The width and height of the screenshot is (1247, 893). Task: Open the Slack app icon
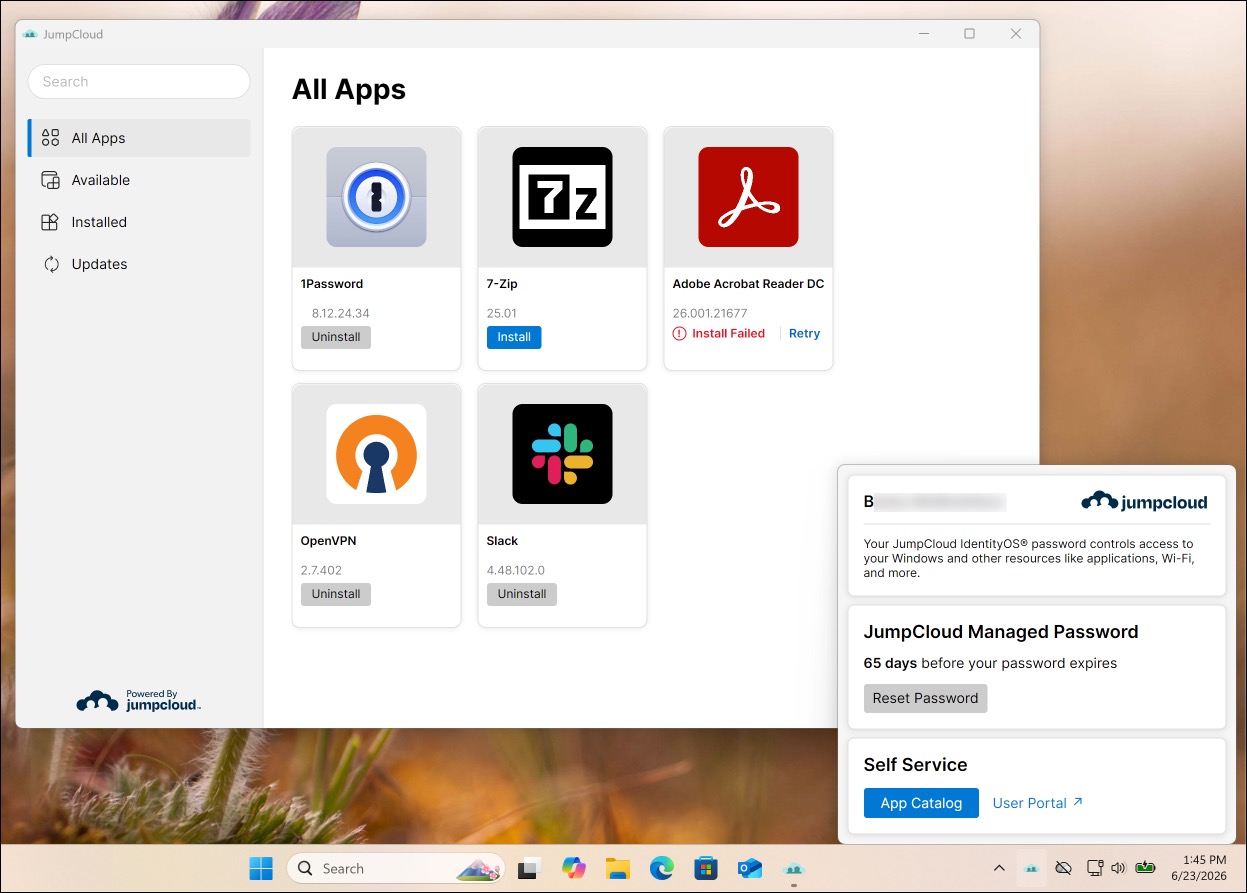click(x=562, y=454)
